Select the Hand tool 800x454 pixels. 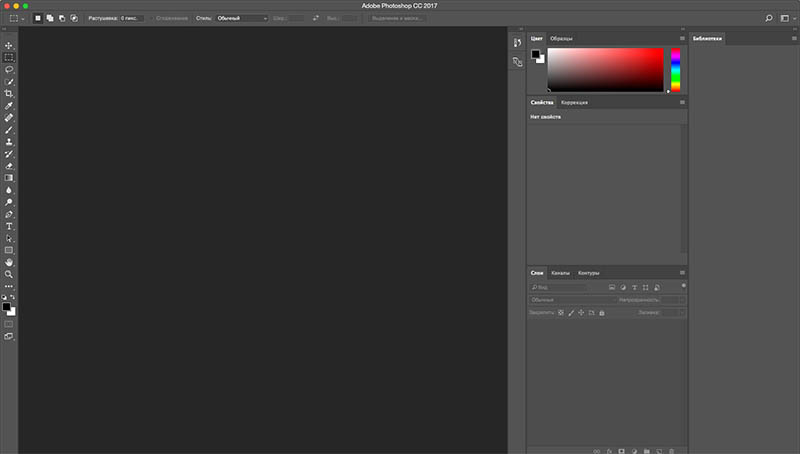9,262
